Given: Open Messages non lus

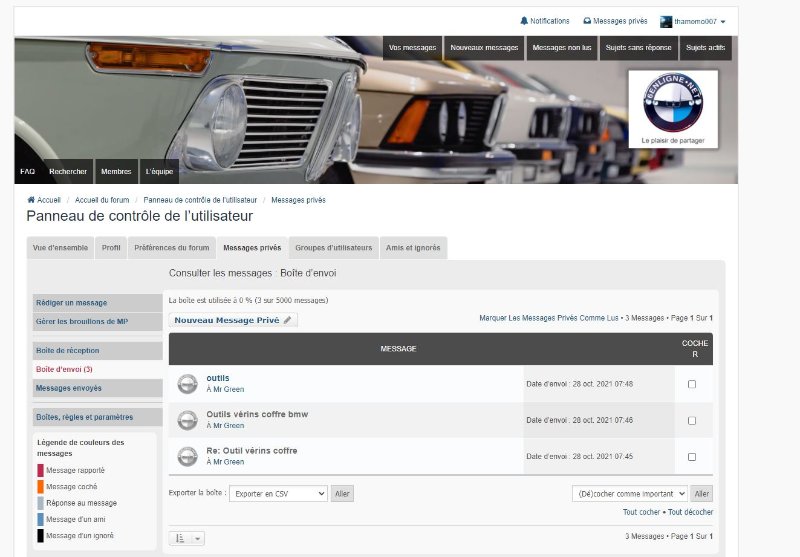Looking at the screenshot, I should click(x=562, y=48).
